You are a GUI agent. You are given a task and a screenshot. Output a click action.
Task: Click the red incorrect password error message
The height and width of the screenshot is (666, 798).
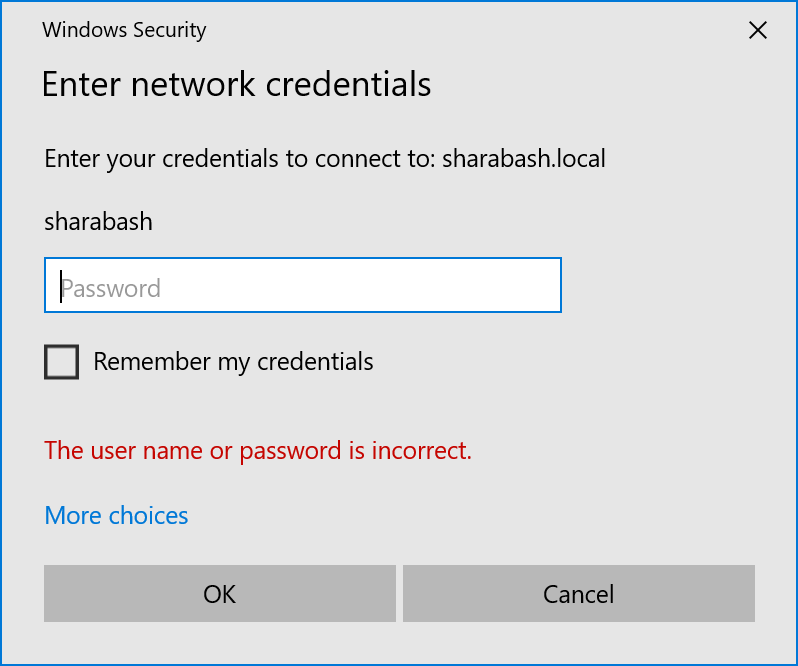pos(258,451)
